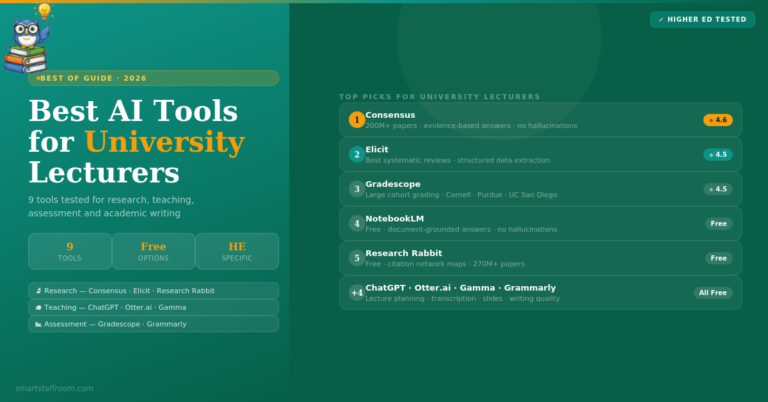Click the Higher Ed Tested badge
This screenshot has width=768, height=402.
click(x=702, y=20)
